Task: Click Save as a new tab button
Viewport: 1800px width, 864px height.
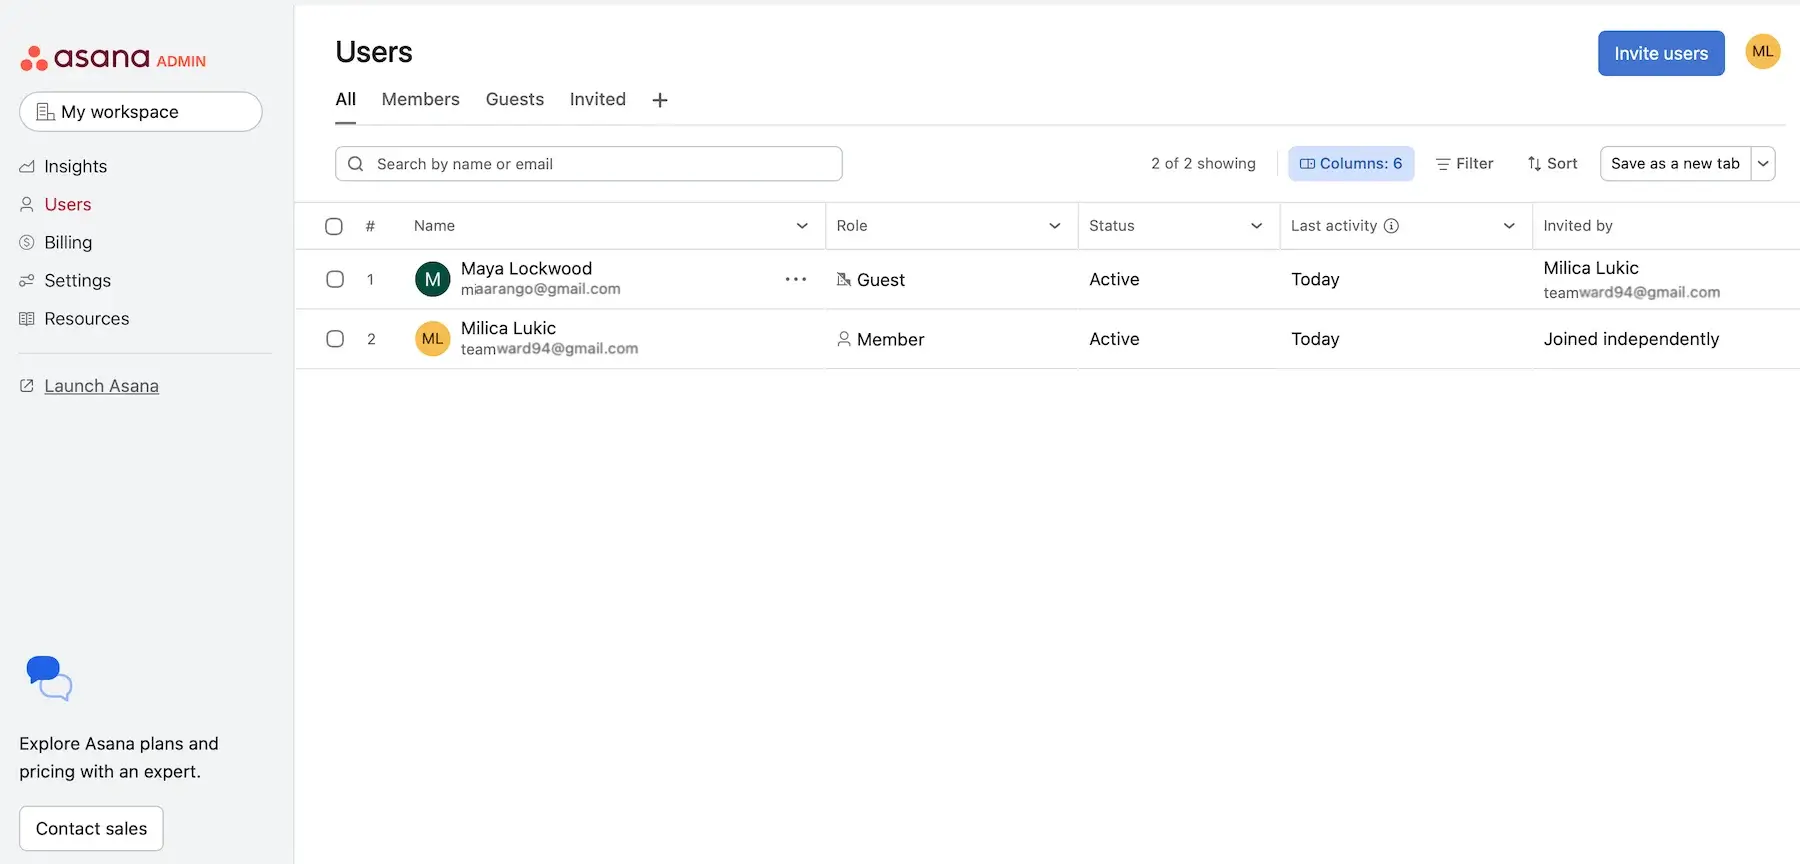Action: pos(1675,164)
